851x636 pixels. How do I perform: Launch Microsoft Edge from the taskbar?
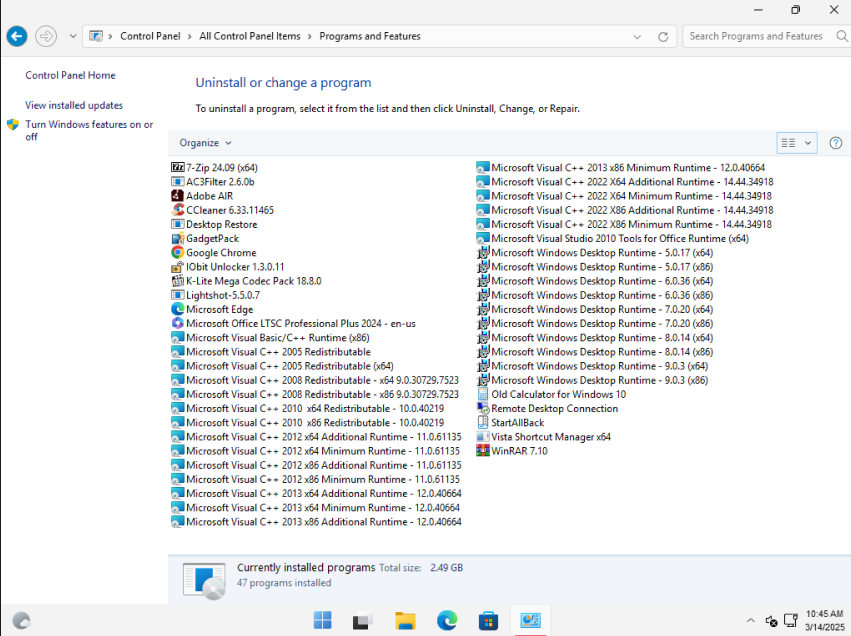point(447,620)
